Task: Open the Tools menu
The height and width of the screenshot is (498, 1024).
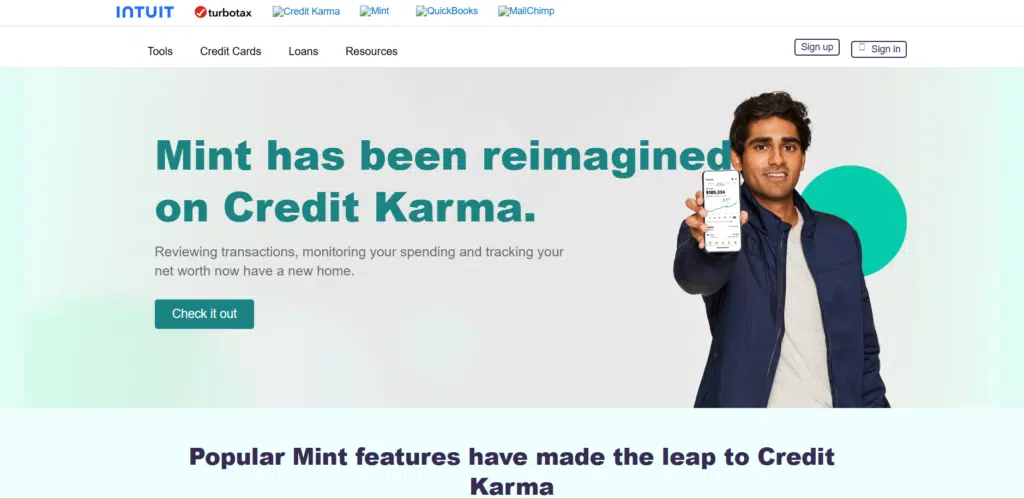Action: click(160, 51)
